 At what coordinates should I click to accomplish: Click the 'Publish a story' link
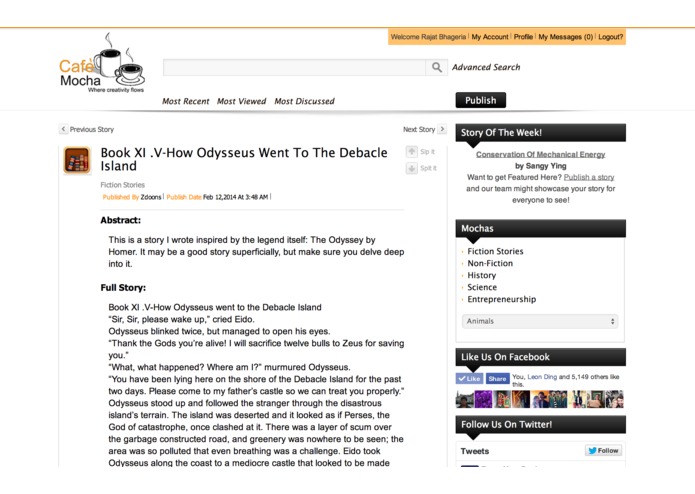pyautogui.click(x=589, y=177)
